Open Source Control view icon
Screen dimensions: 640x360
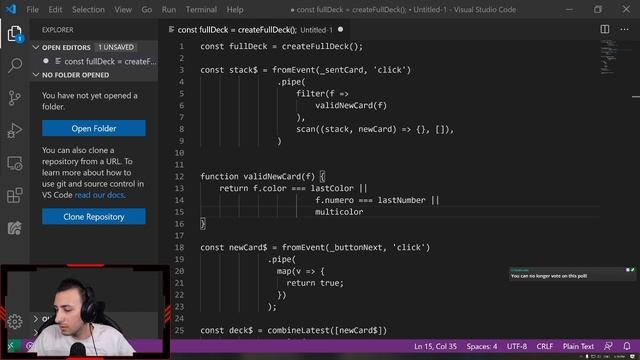15,98
